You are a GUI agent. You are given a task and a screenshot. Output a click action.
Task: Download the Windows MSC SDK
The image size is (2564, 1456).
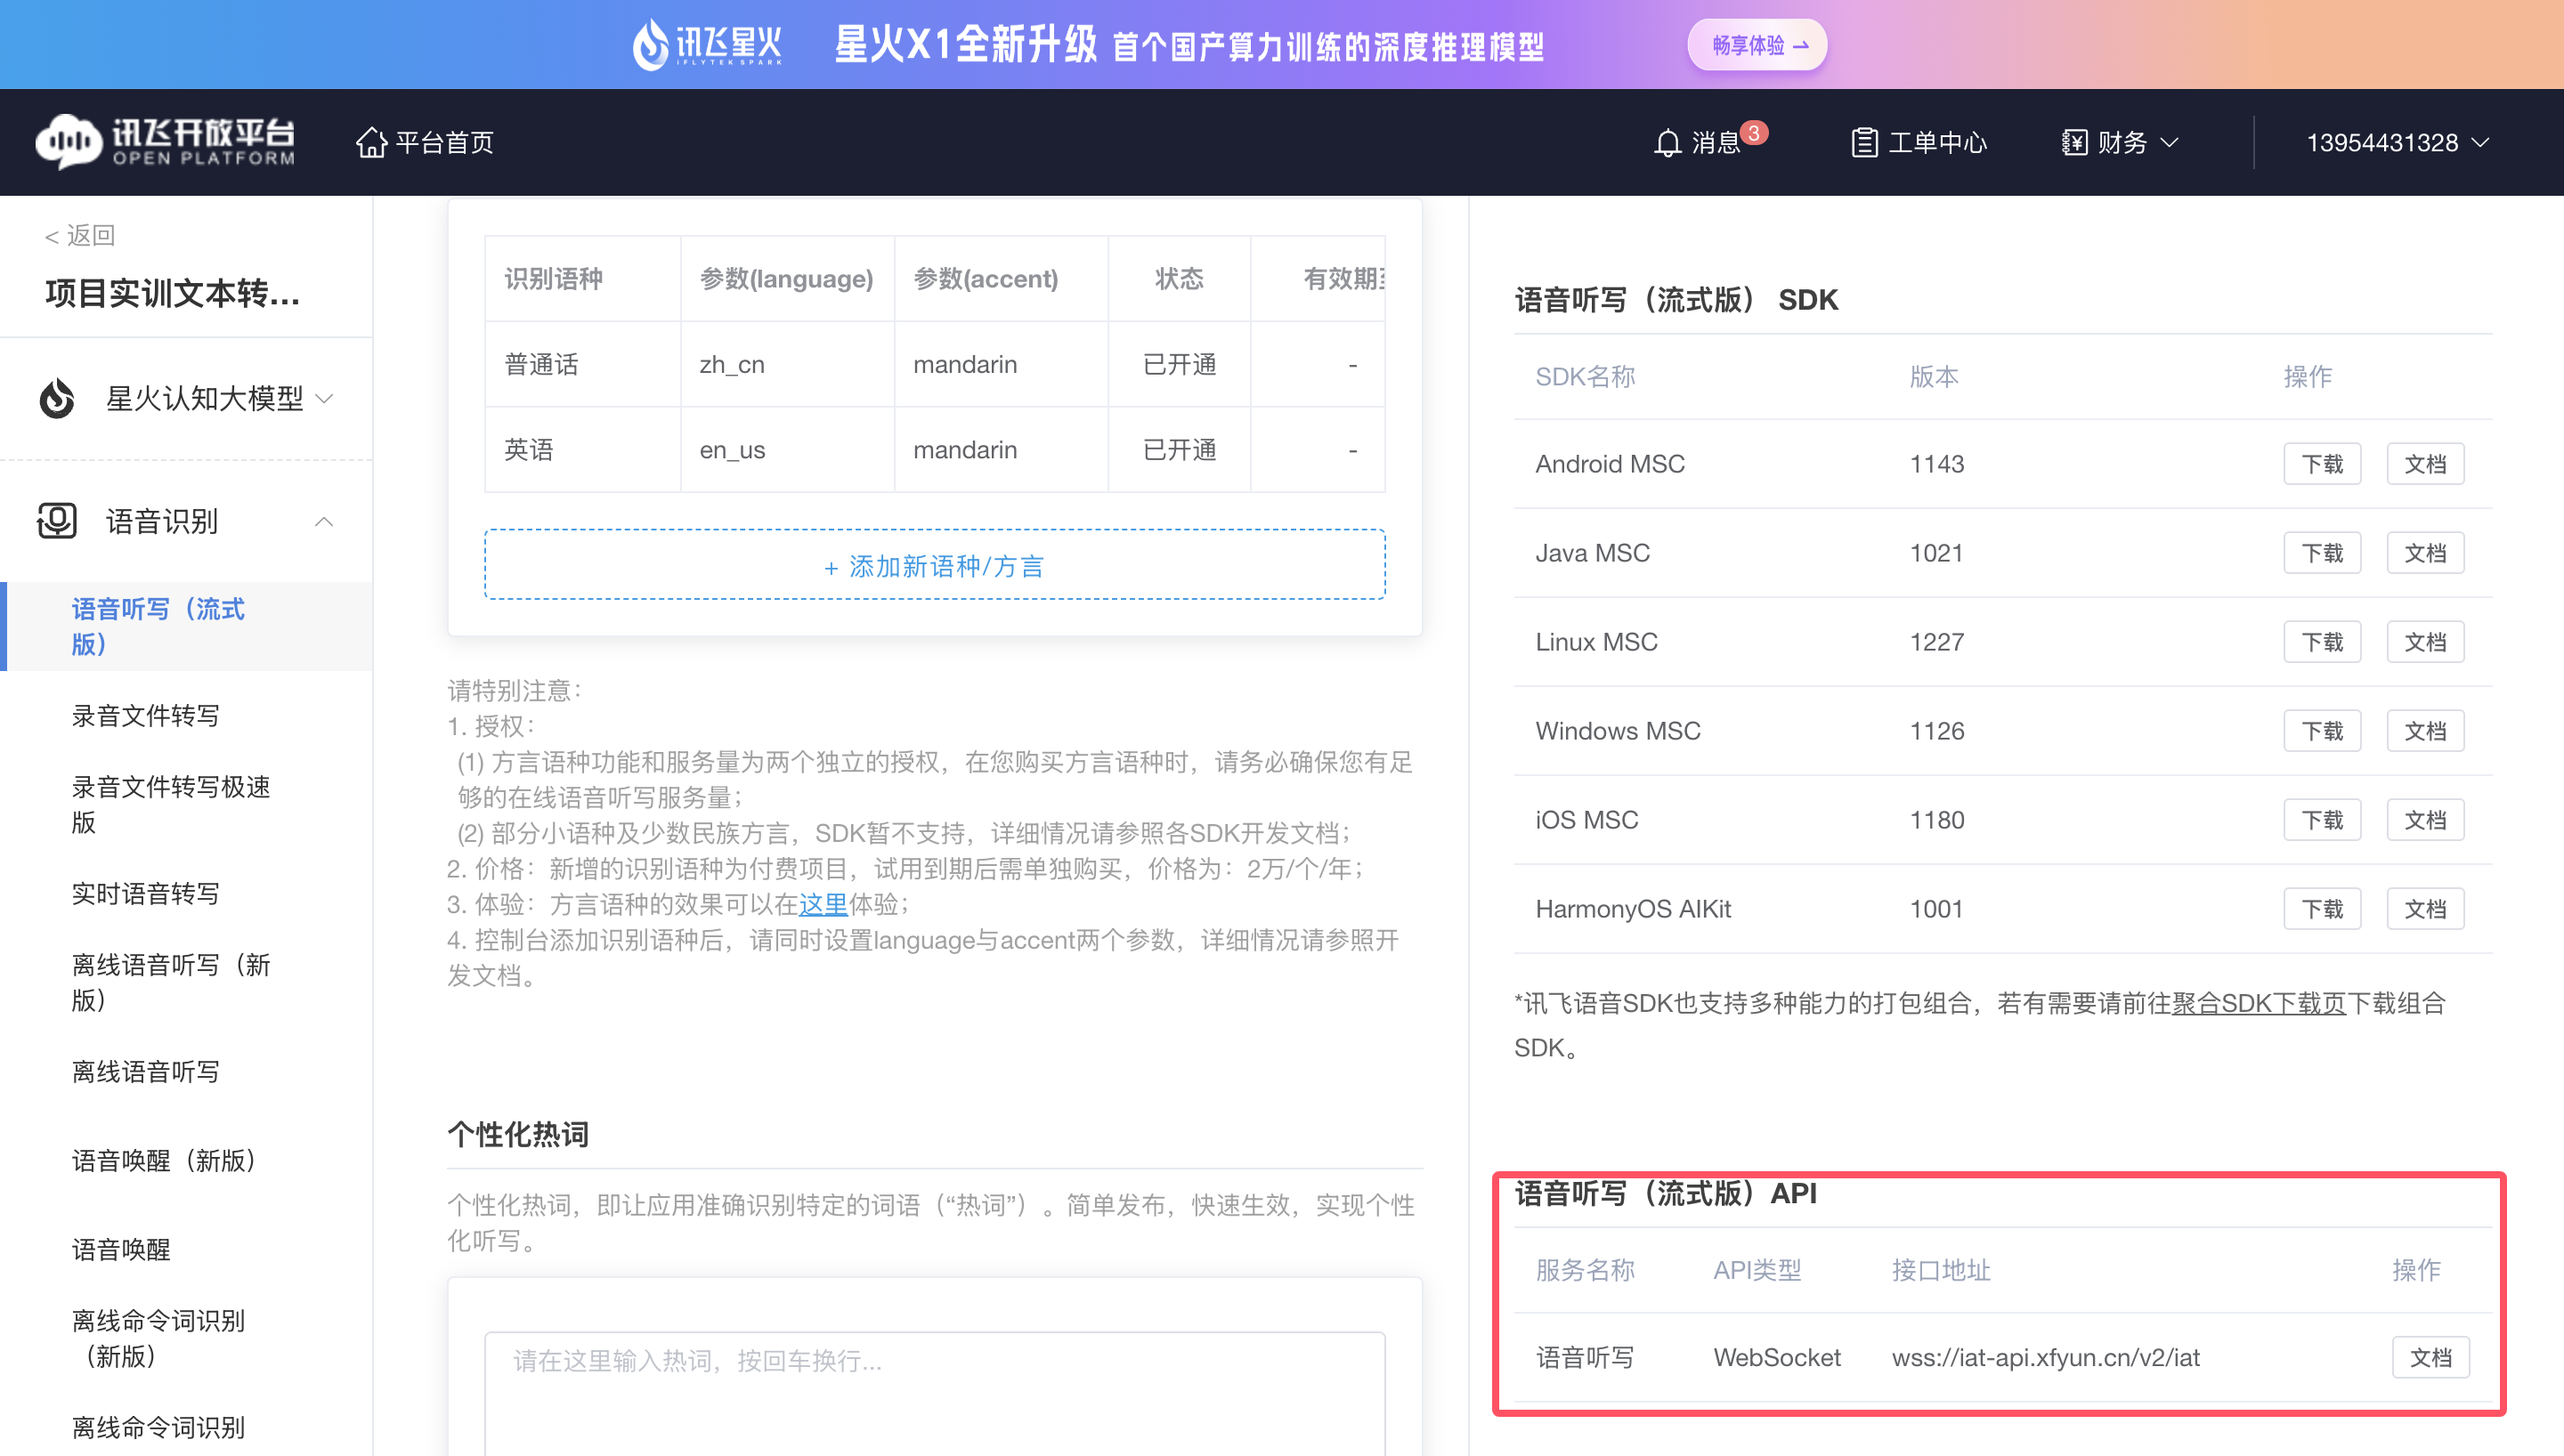[x=2322, y=731]
